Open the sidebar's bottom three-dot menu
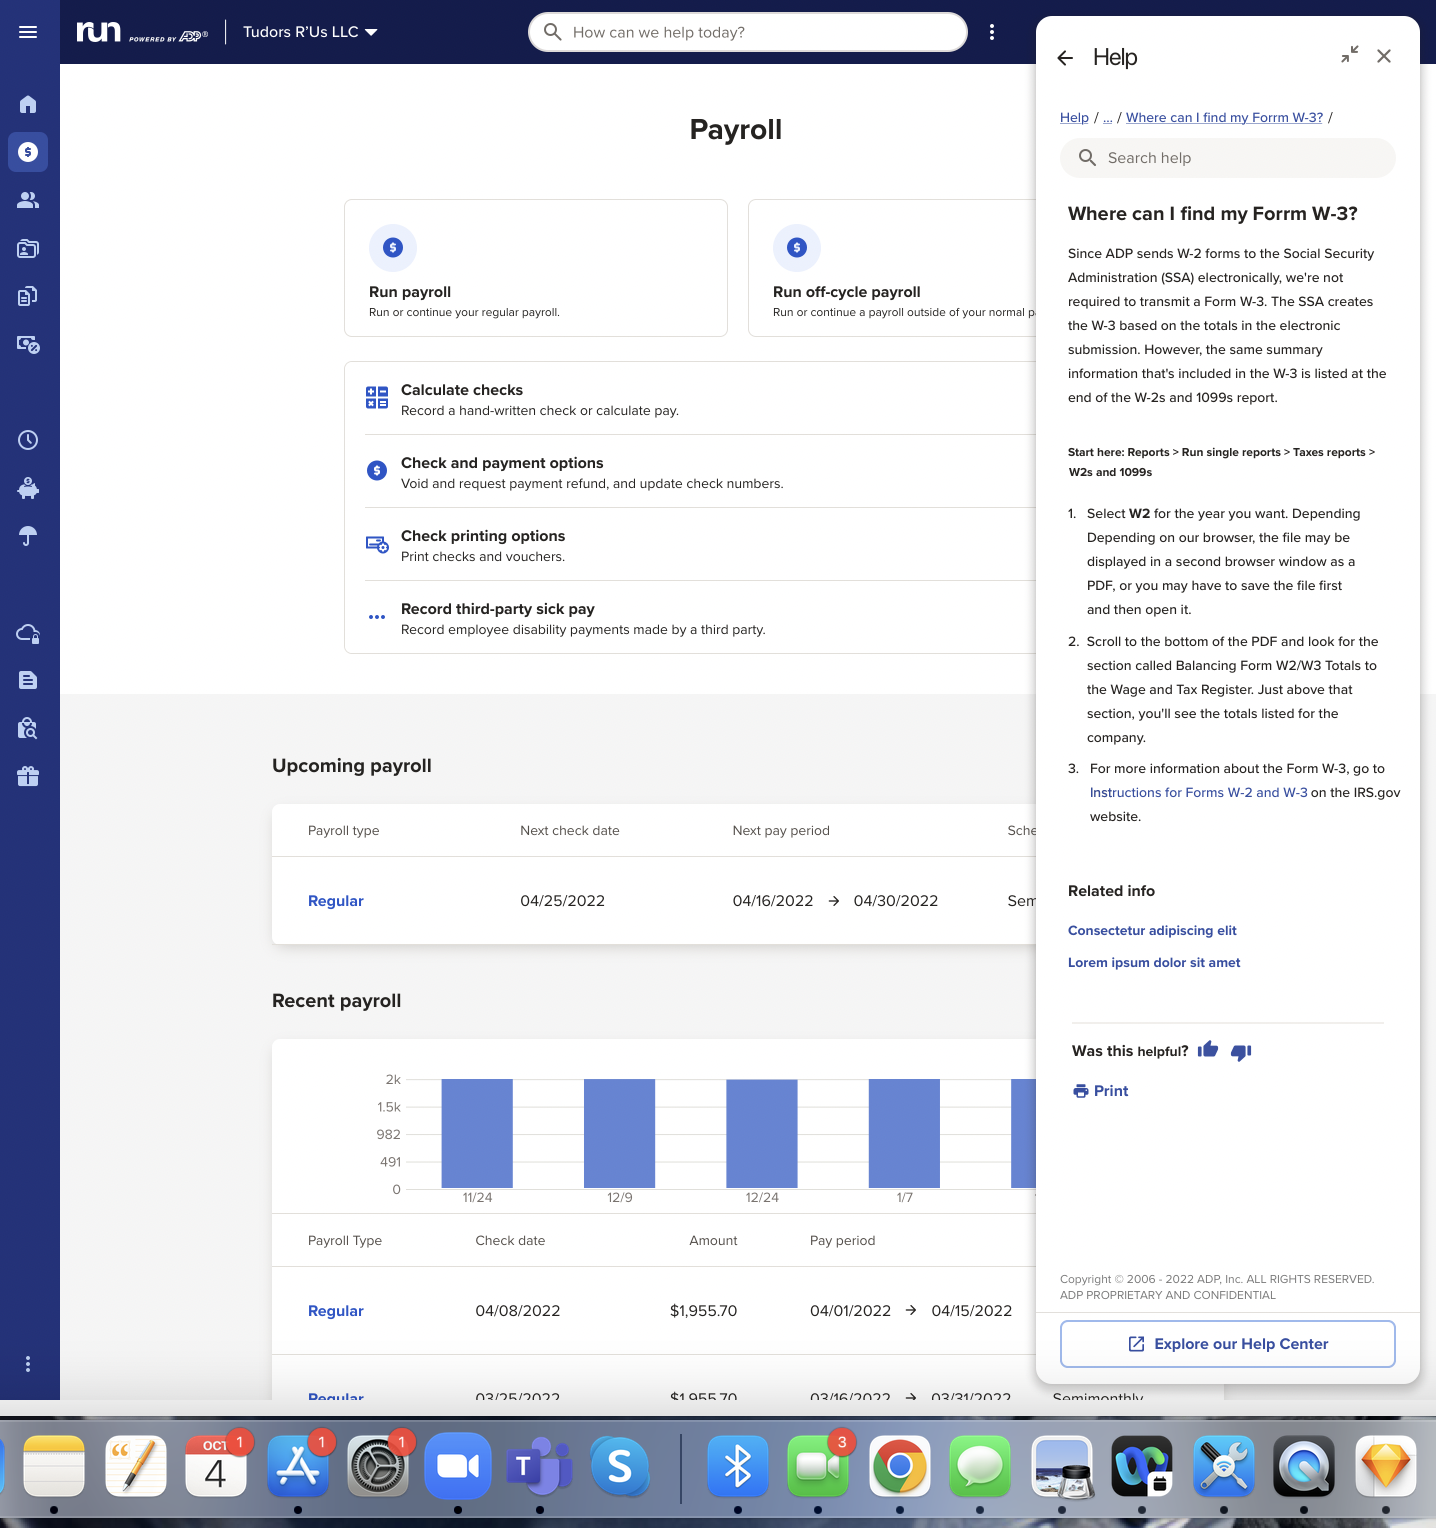This screenshot has width=1436, height=1528. (x=28, y=1364)
